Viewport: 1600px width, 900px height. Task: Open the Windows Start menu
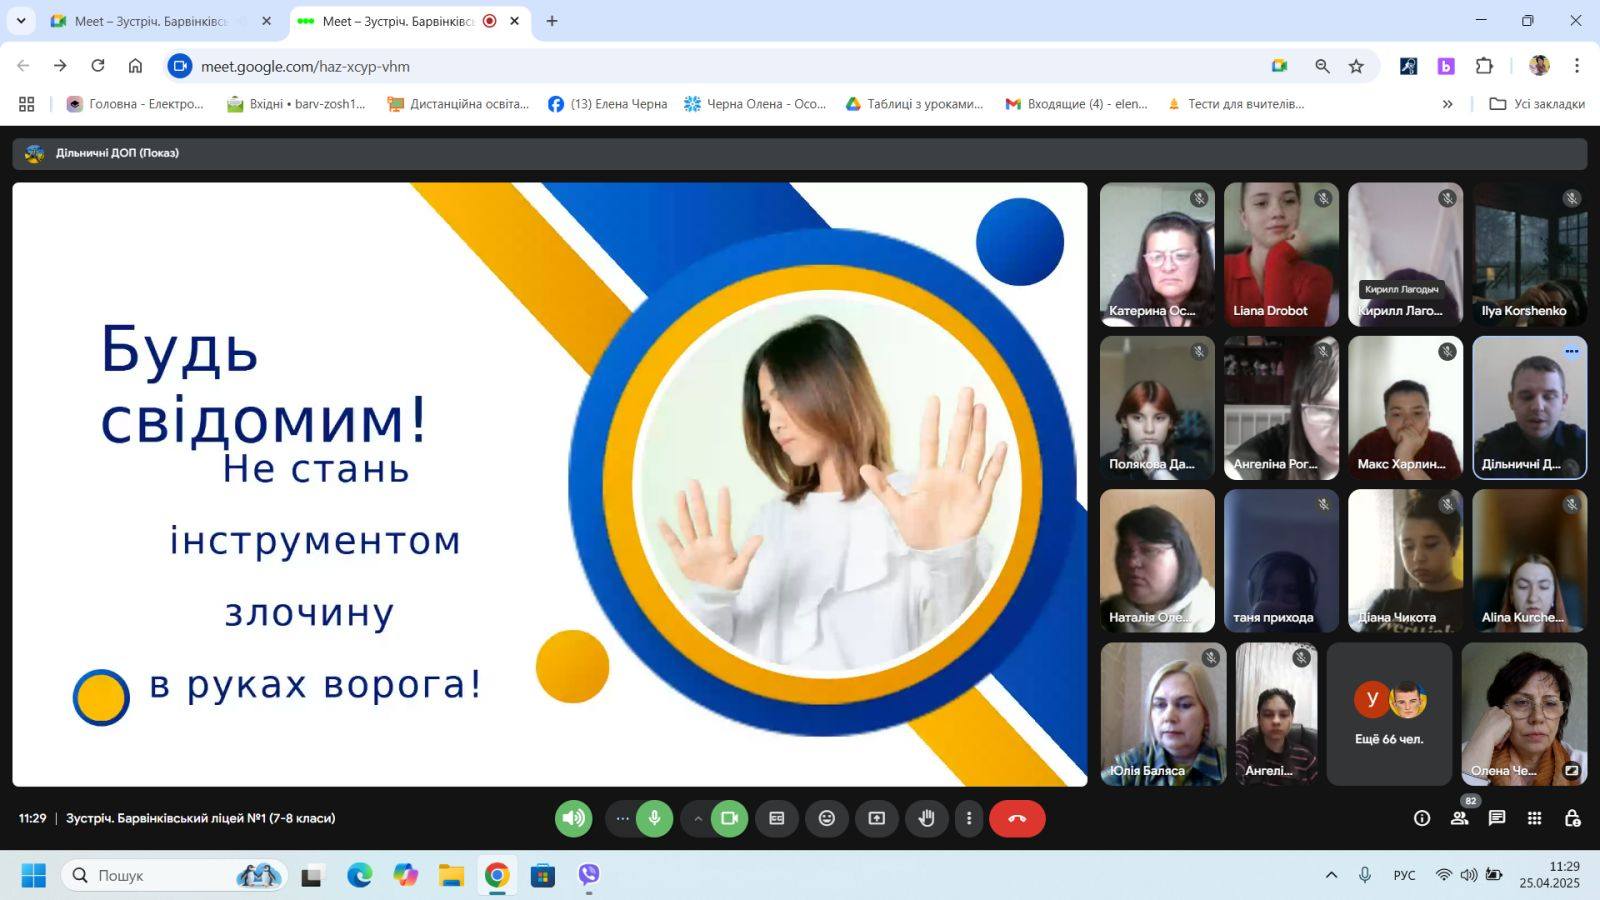[x=33, y=875]
